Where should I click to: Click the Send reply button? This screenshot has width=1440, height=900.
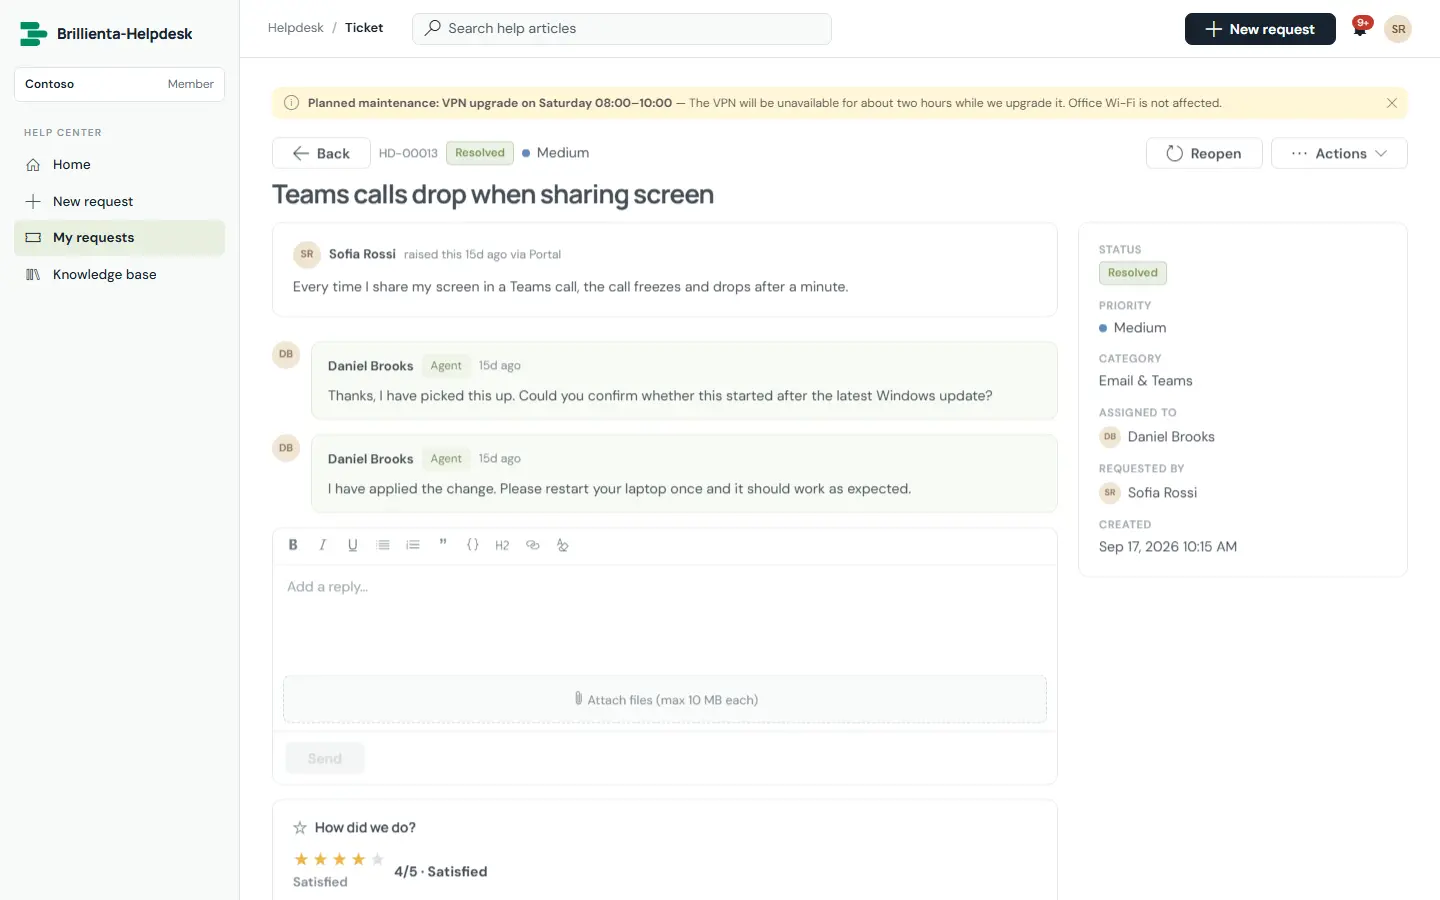tap(325, 759)
